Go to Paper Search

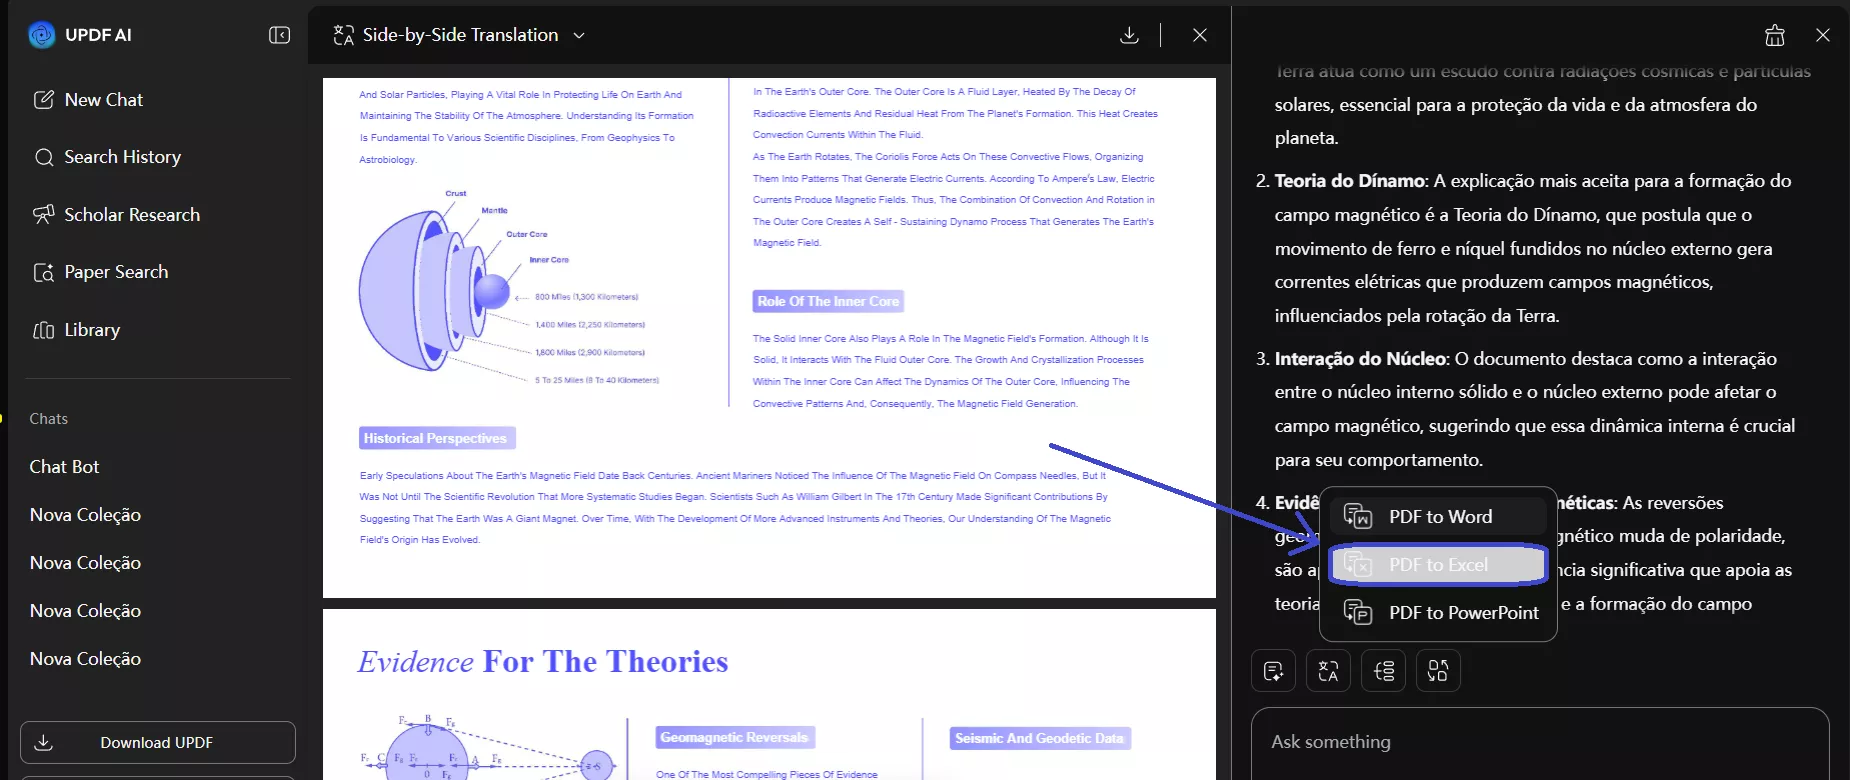click(100, 272)
